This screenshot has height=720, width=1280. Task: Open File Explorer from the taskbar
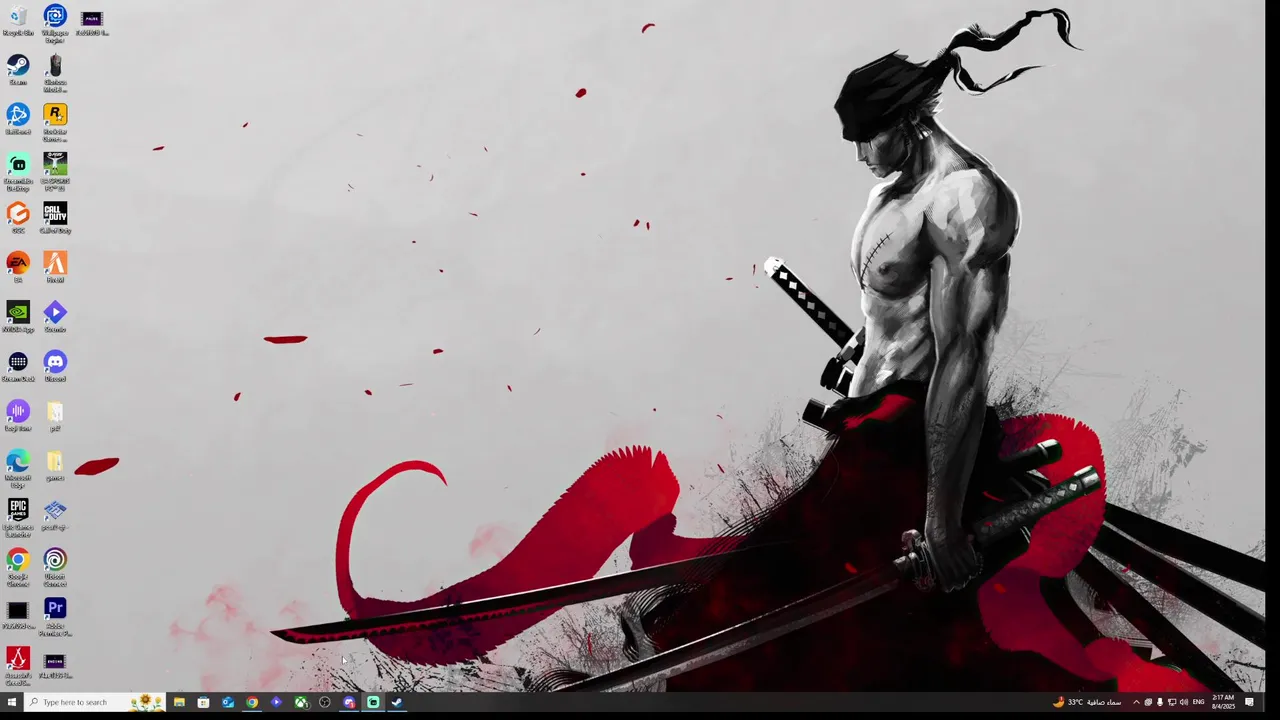[179, 702]
